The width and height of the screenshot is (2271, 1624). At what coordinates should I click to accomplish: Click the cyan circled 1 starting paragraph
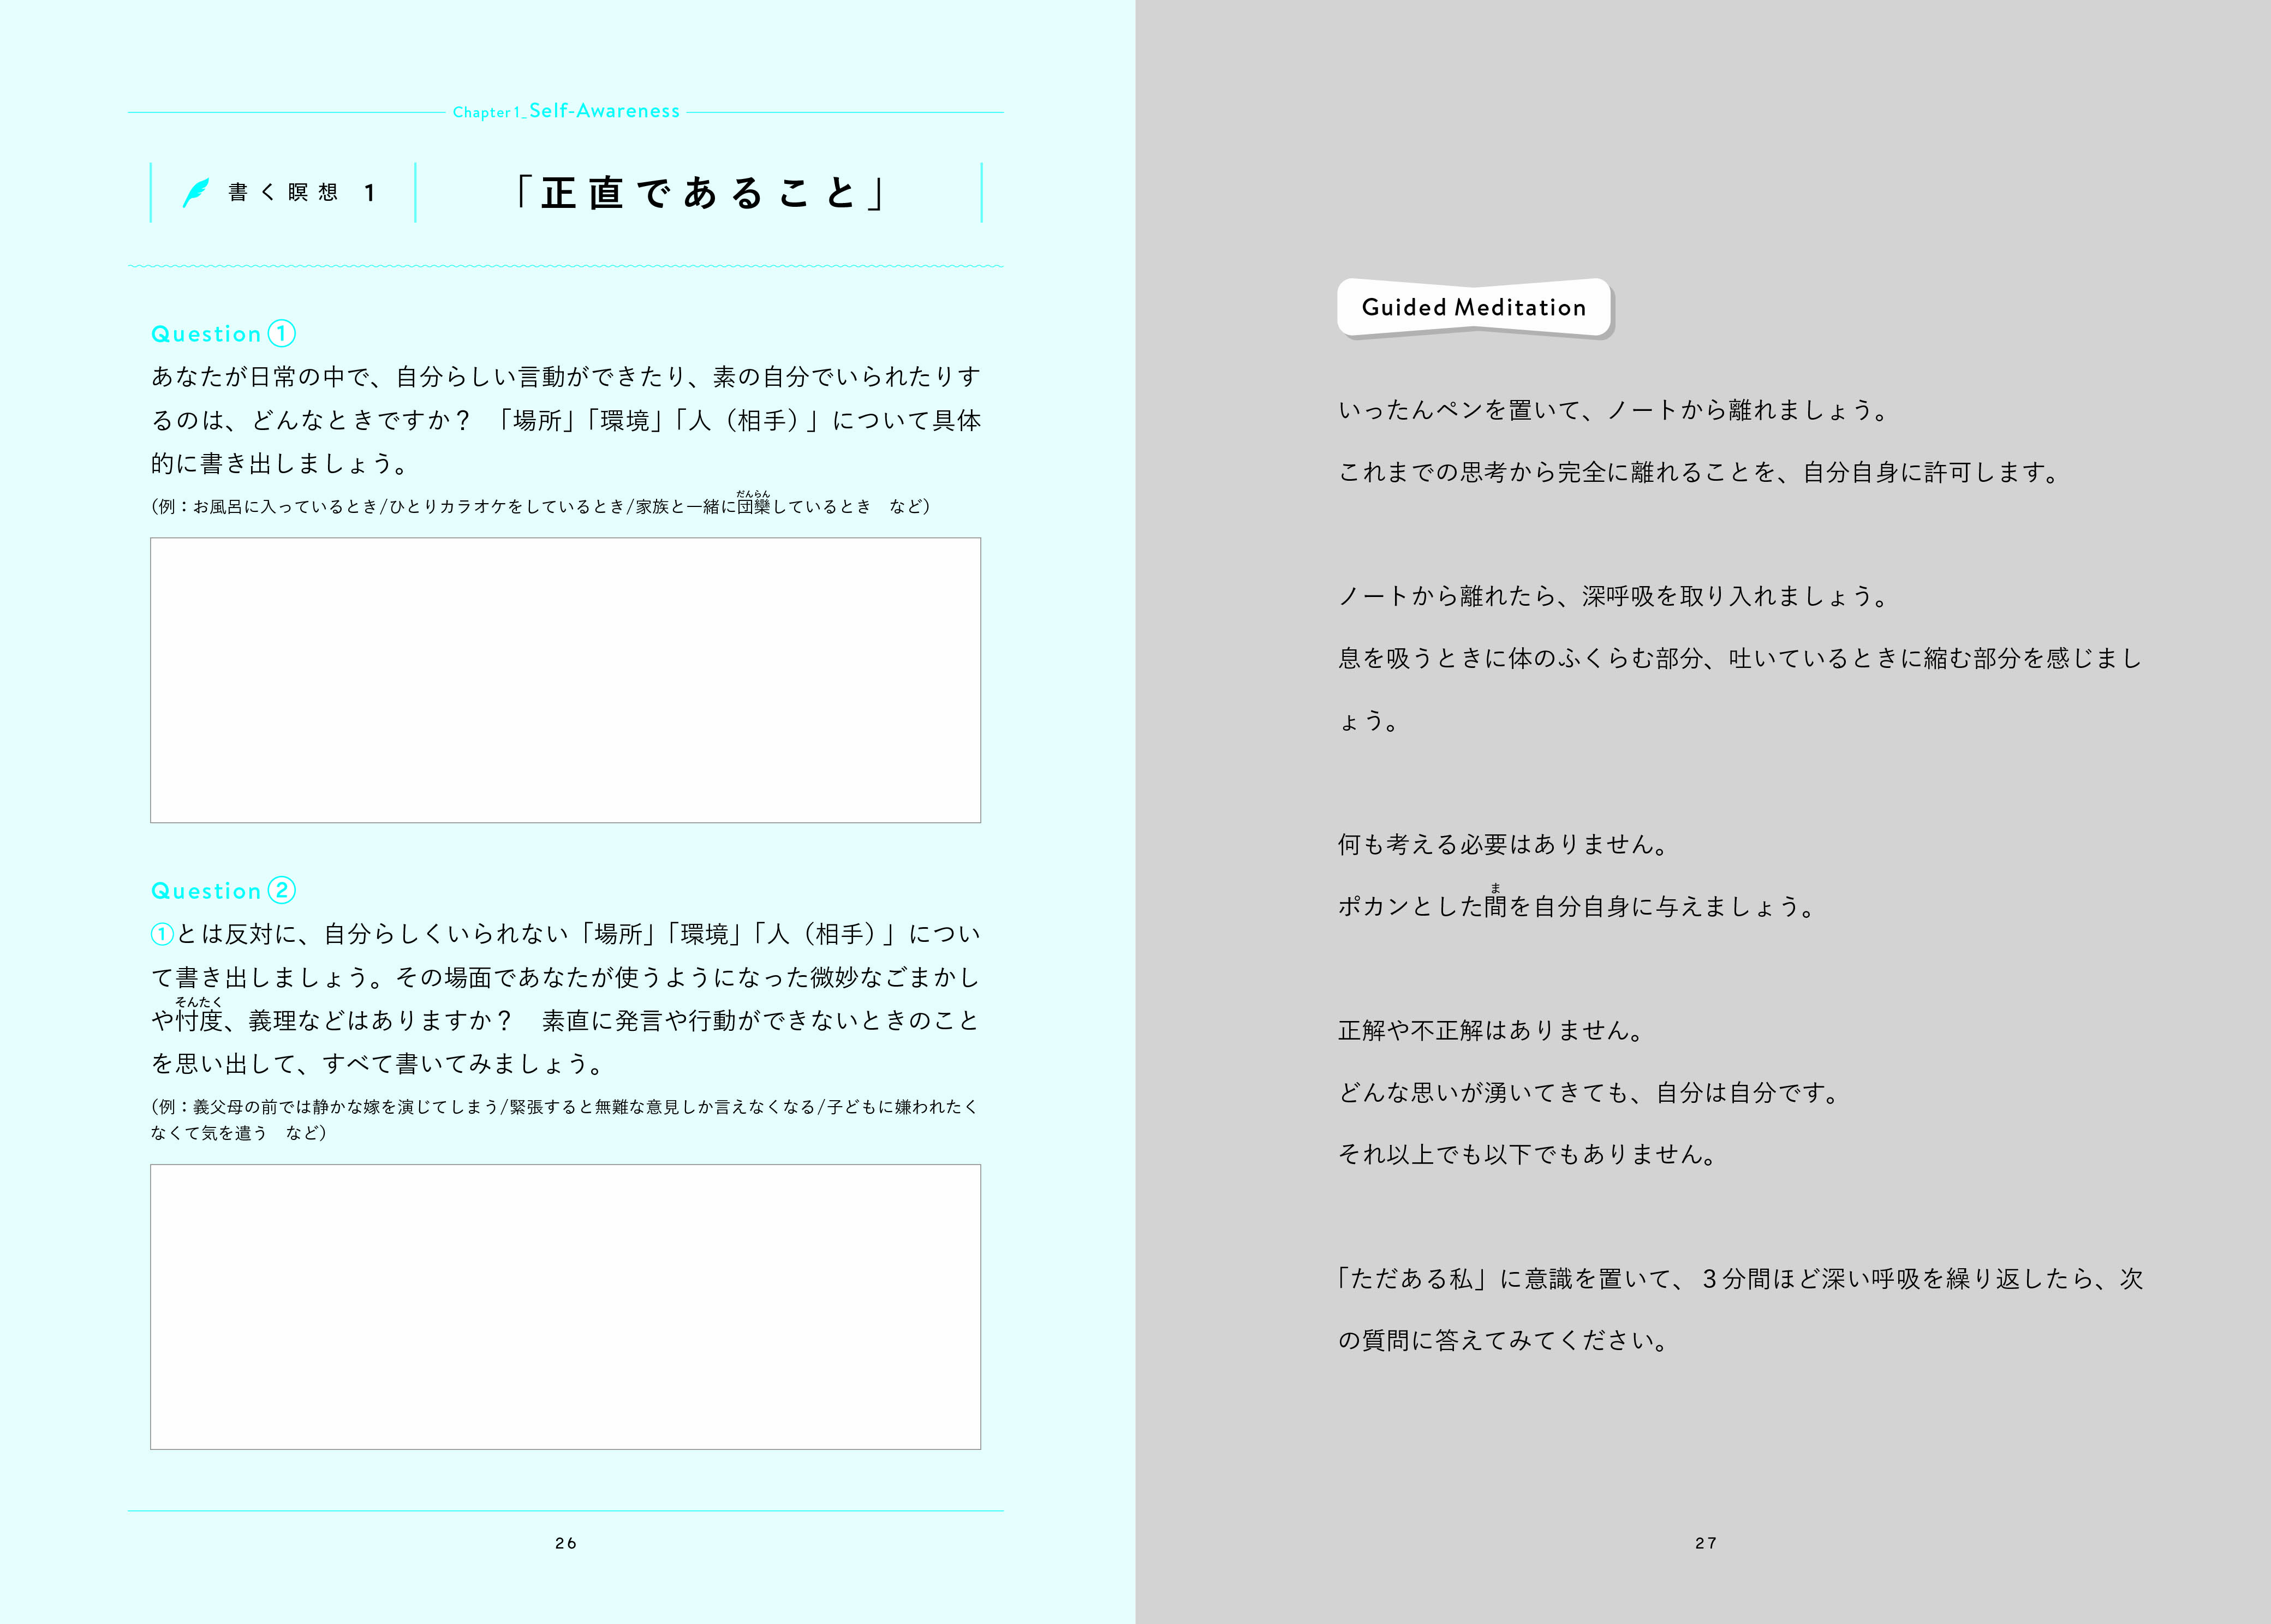point(162,934)
